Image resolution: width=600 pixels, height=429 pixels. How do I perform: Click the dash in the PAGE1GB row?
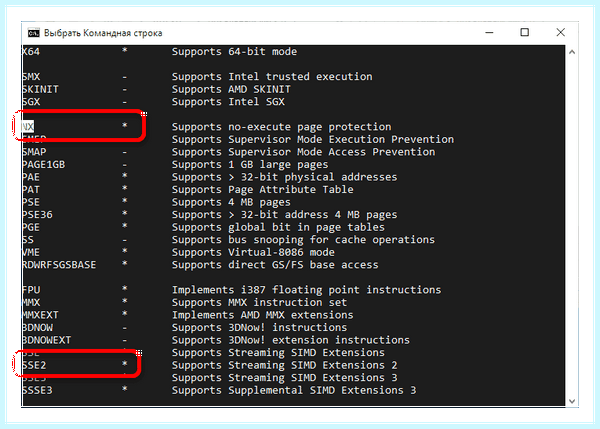click(125, 165)
